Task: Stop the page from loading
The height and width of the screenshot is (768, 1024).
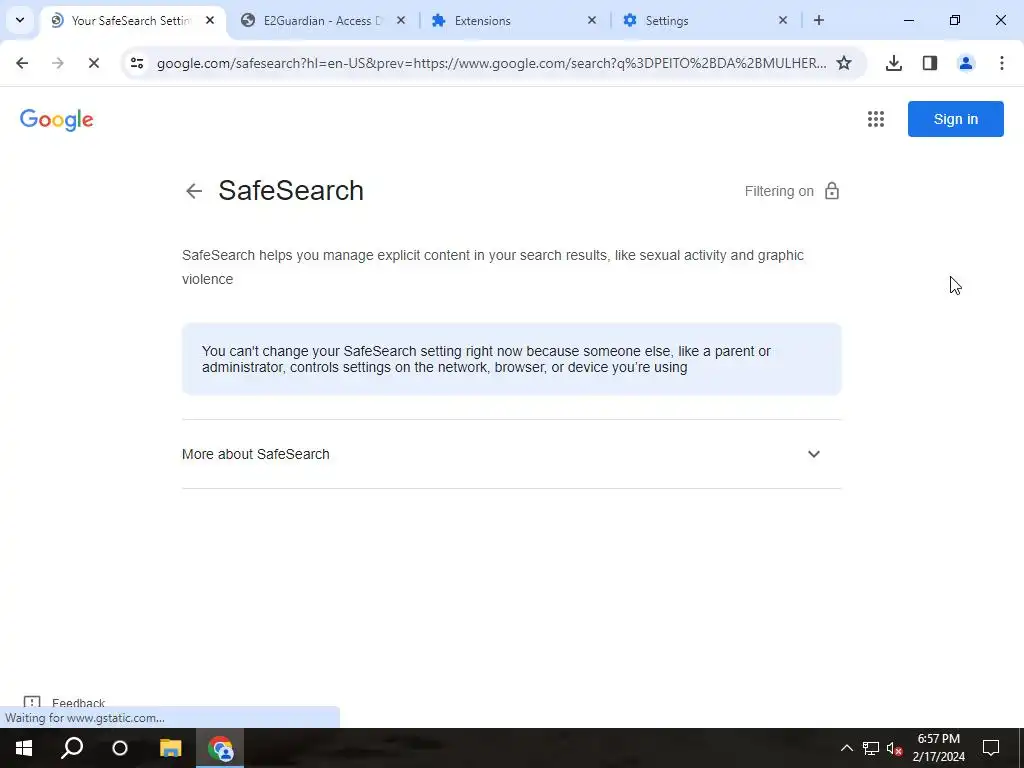Action: point(94,63)
